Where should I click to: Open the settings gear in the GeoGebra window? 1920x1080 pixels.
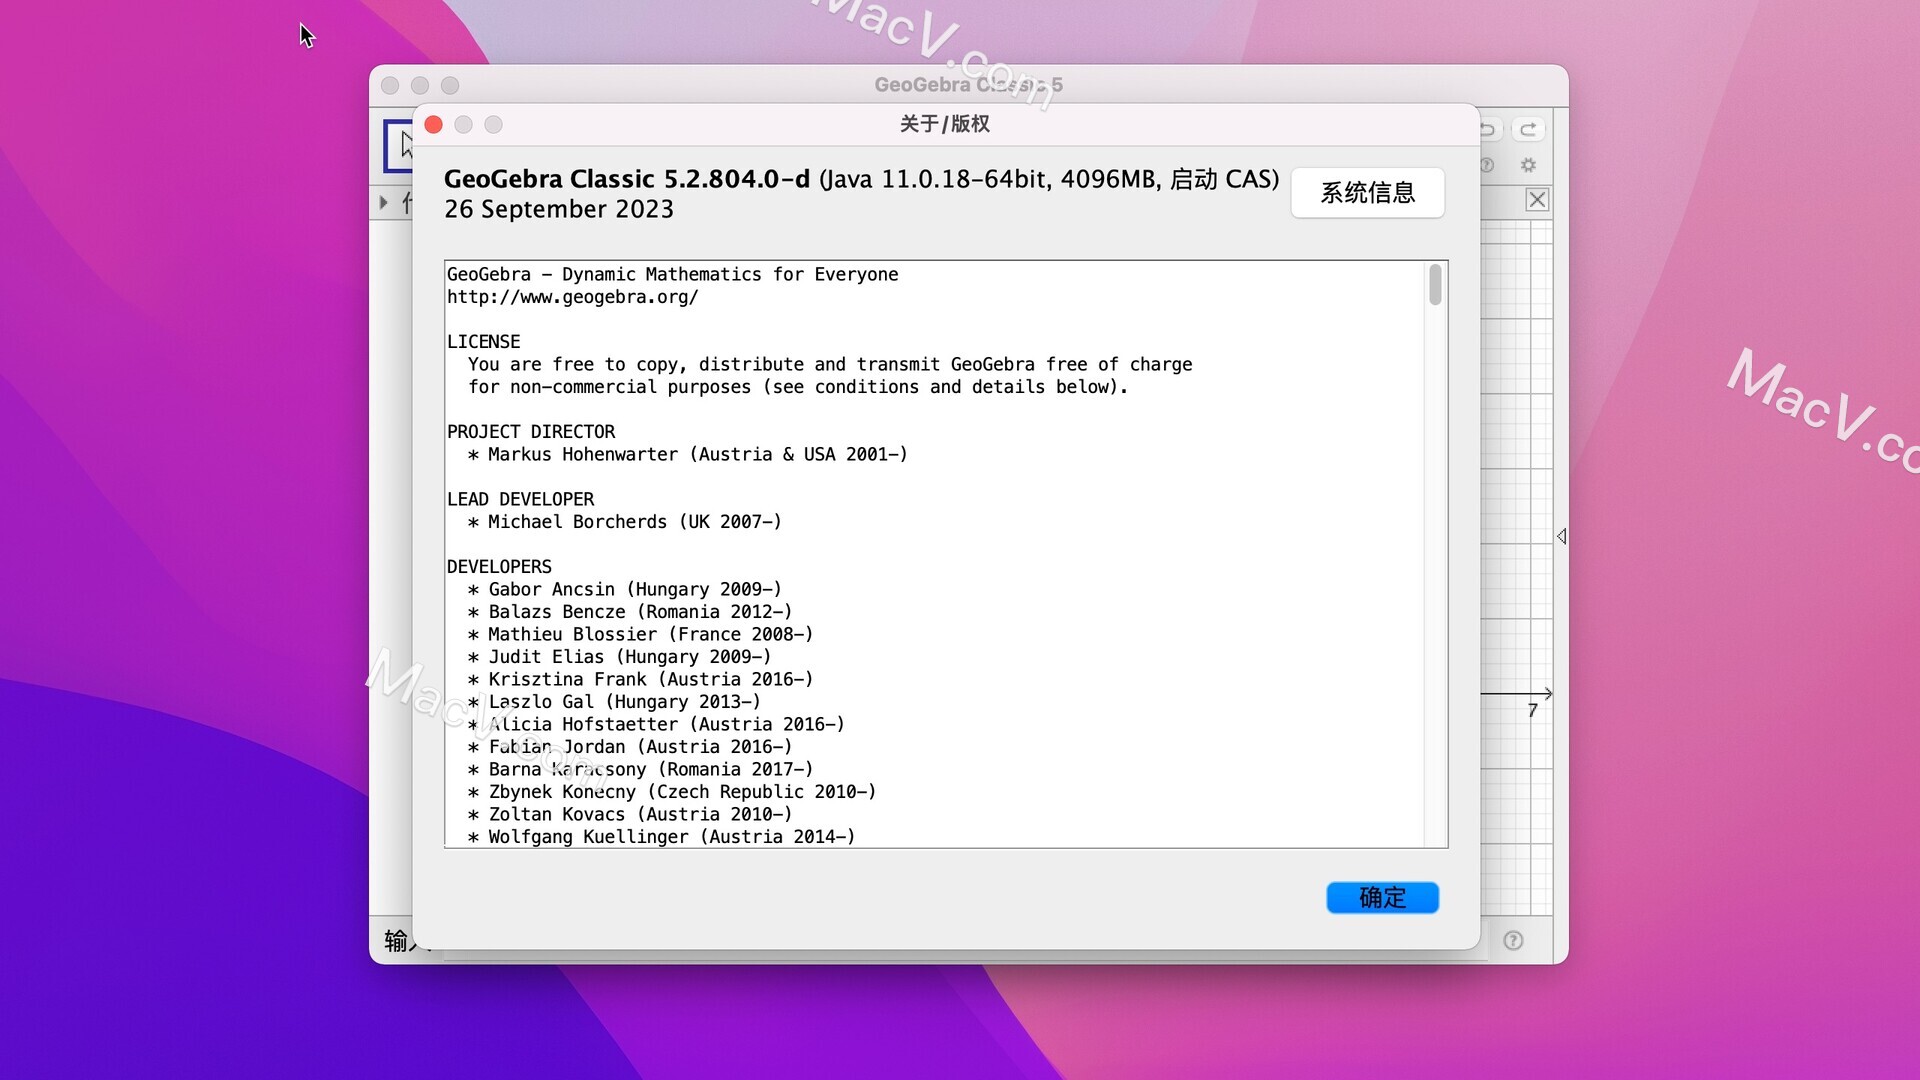tap(1528, 165)
